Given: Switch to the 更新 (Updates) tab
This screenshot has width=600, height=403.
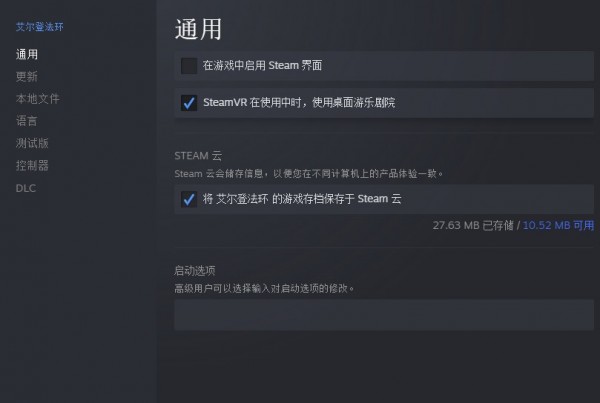Looking at the screenshot, I should (x=27, y=76).
